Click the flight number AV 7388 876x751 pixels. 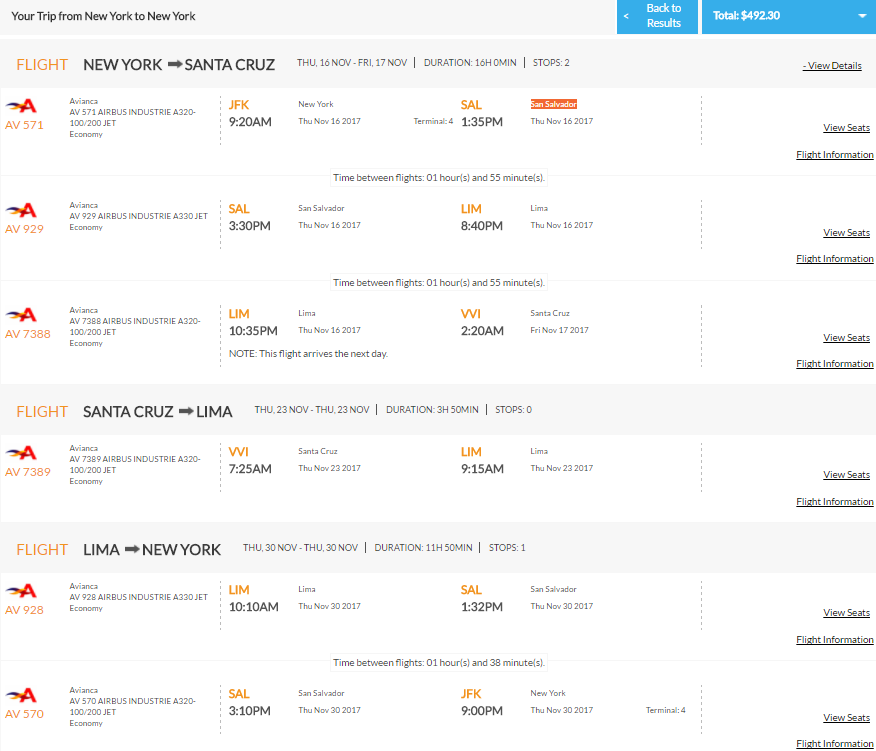tap(27, 334)
